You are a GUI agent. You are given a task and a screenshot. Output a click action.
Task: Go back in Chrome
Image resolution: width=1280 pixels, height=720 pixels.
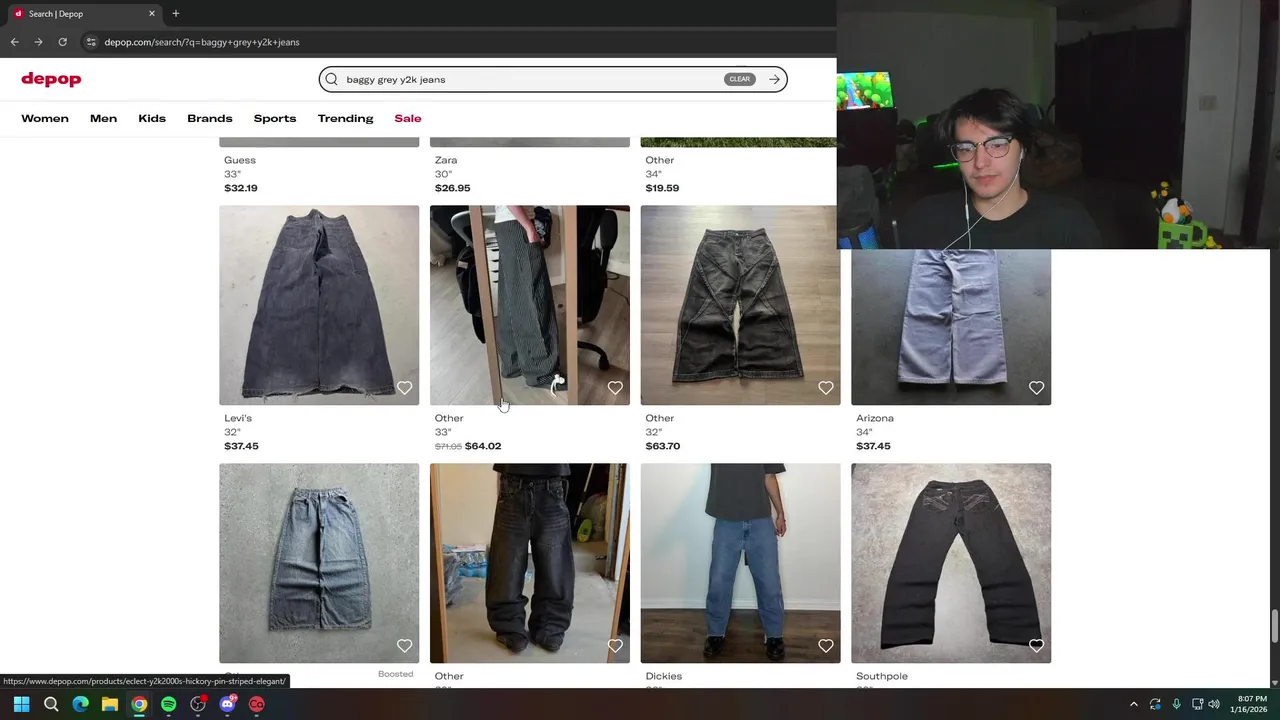tap(14, 42)
